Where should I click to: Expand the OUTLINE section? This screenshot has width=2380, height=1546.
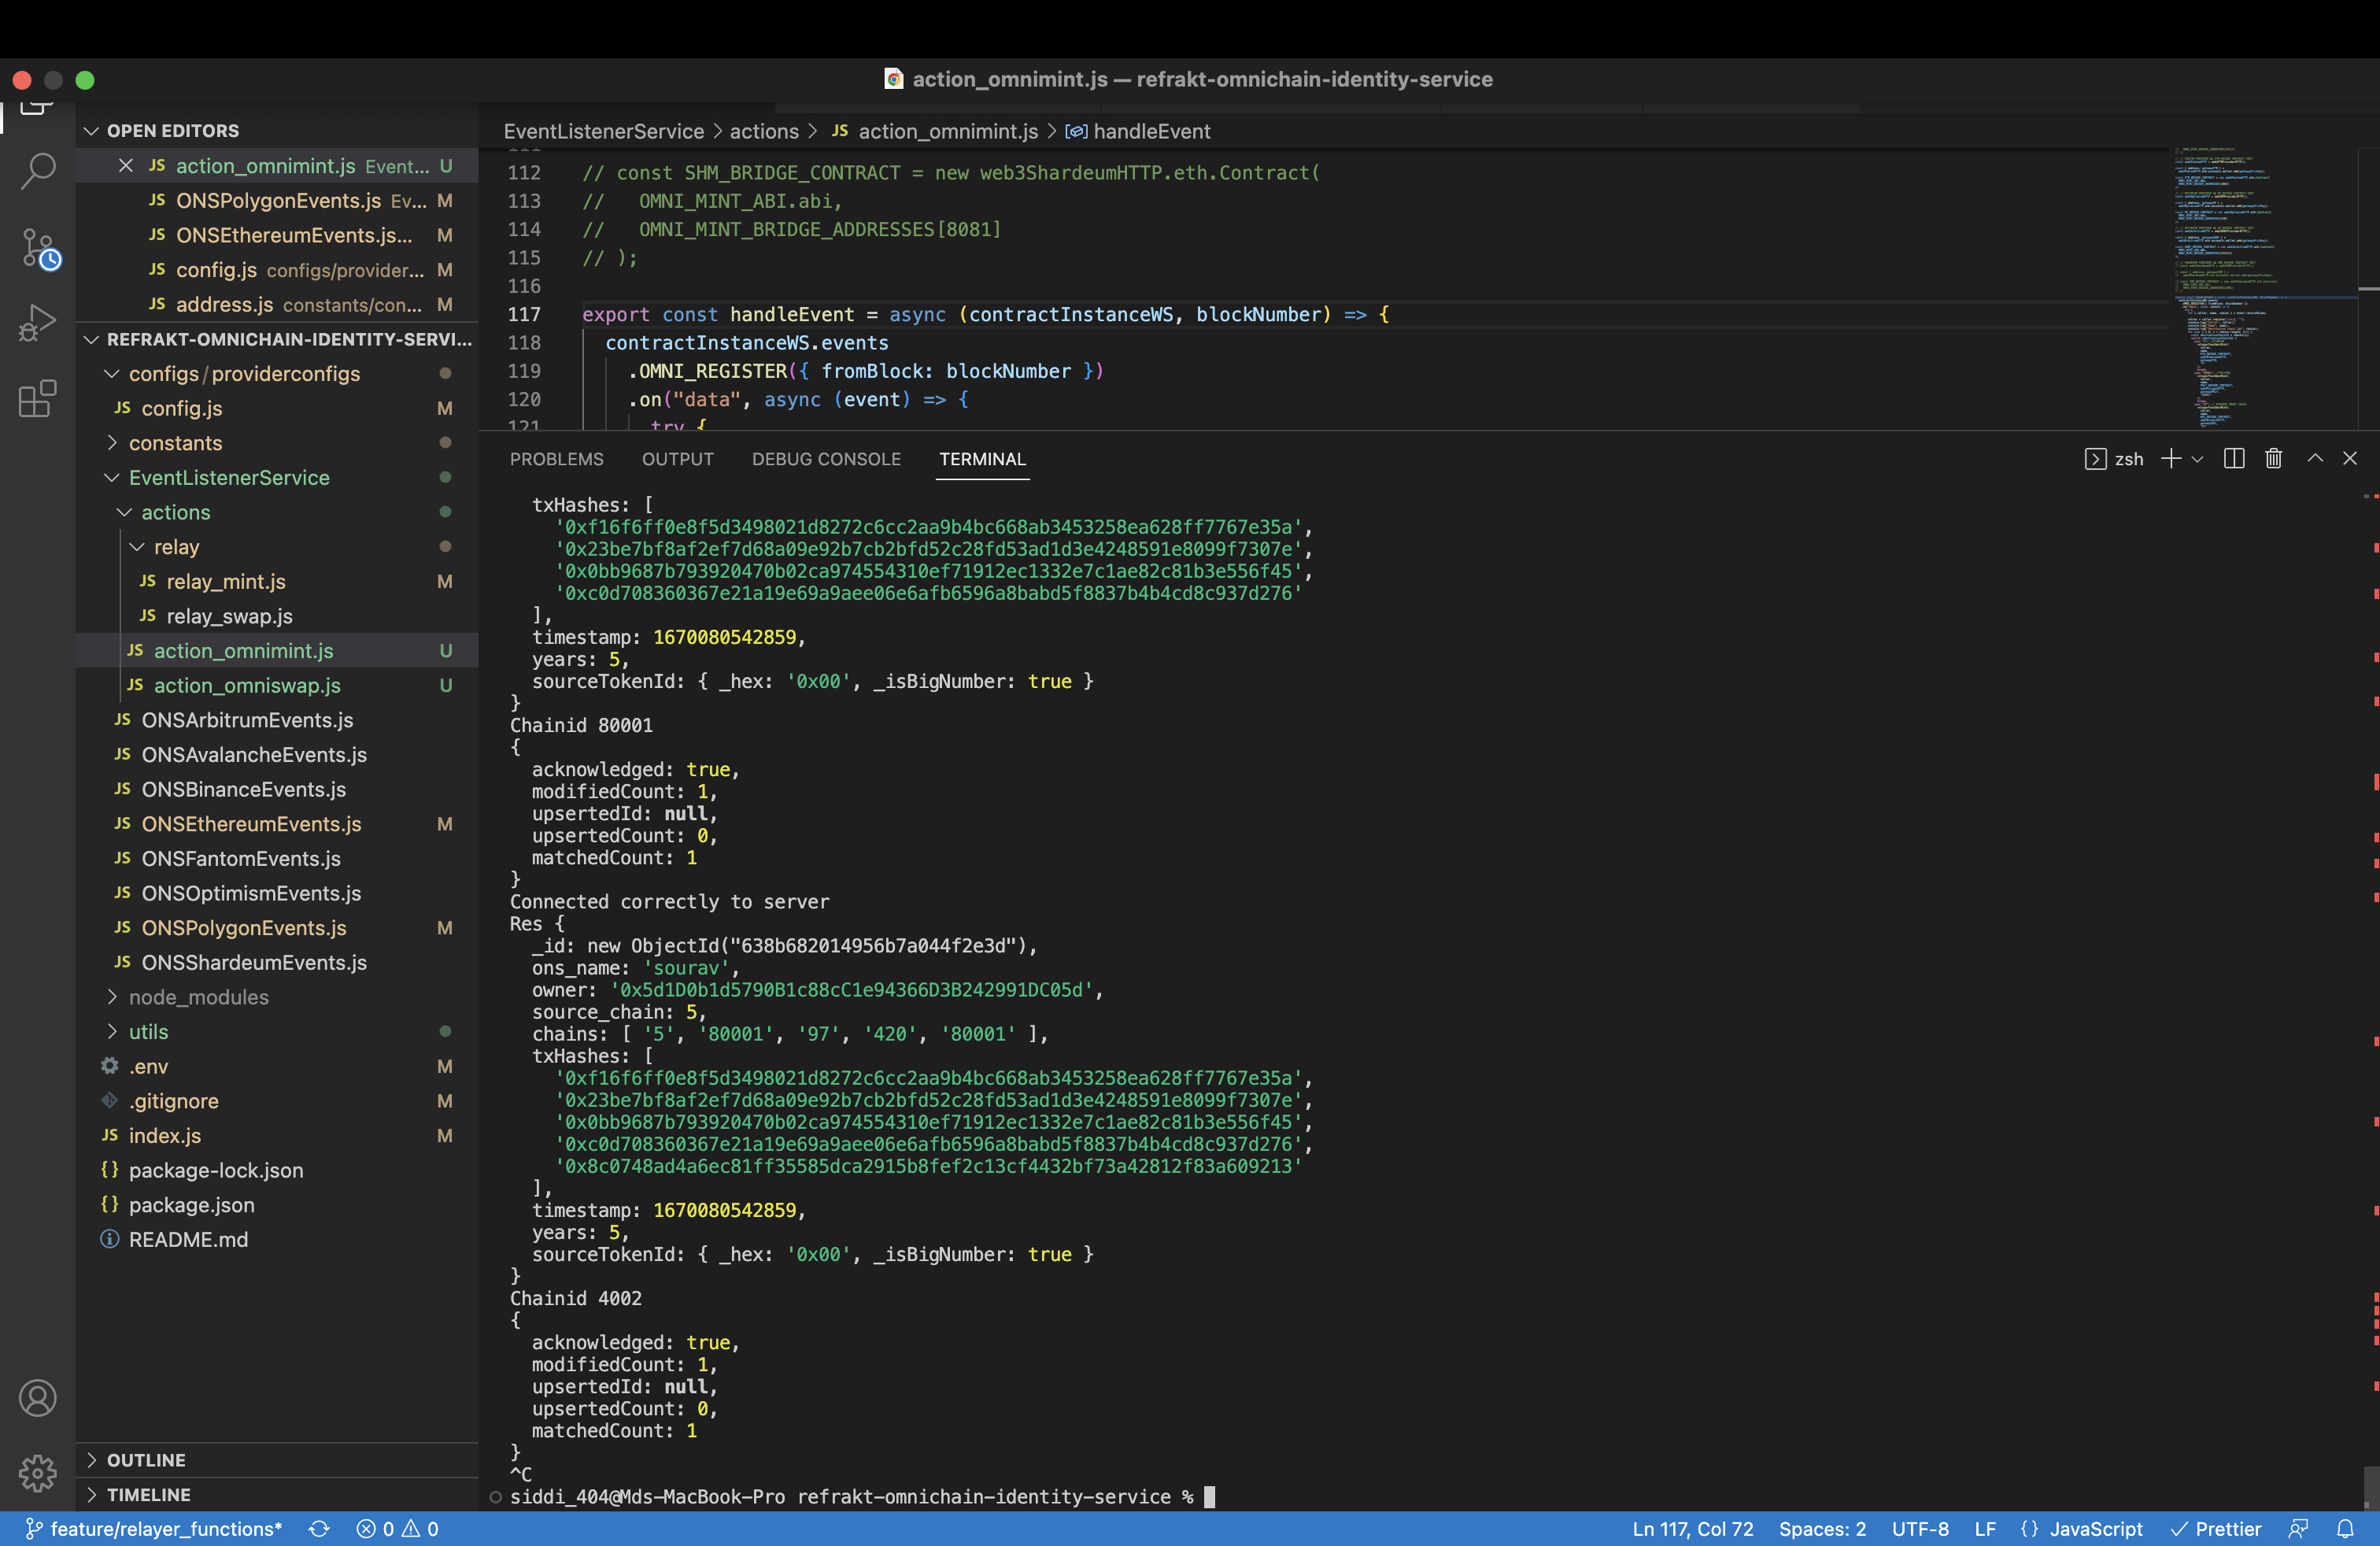click(x=276, y=1460)
